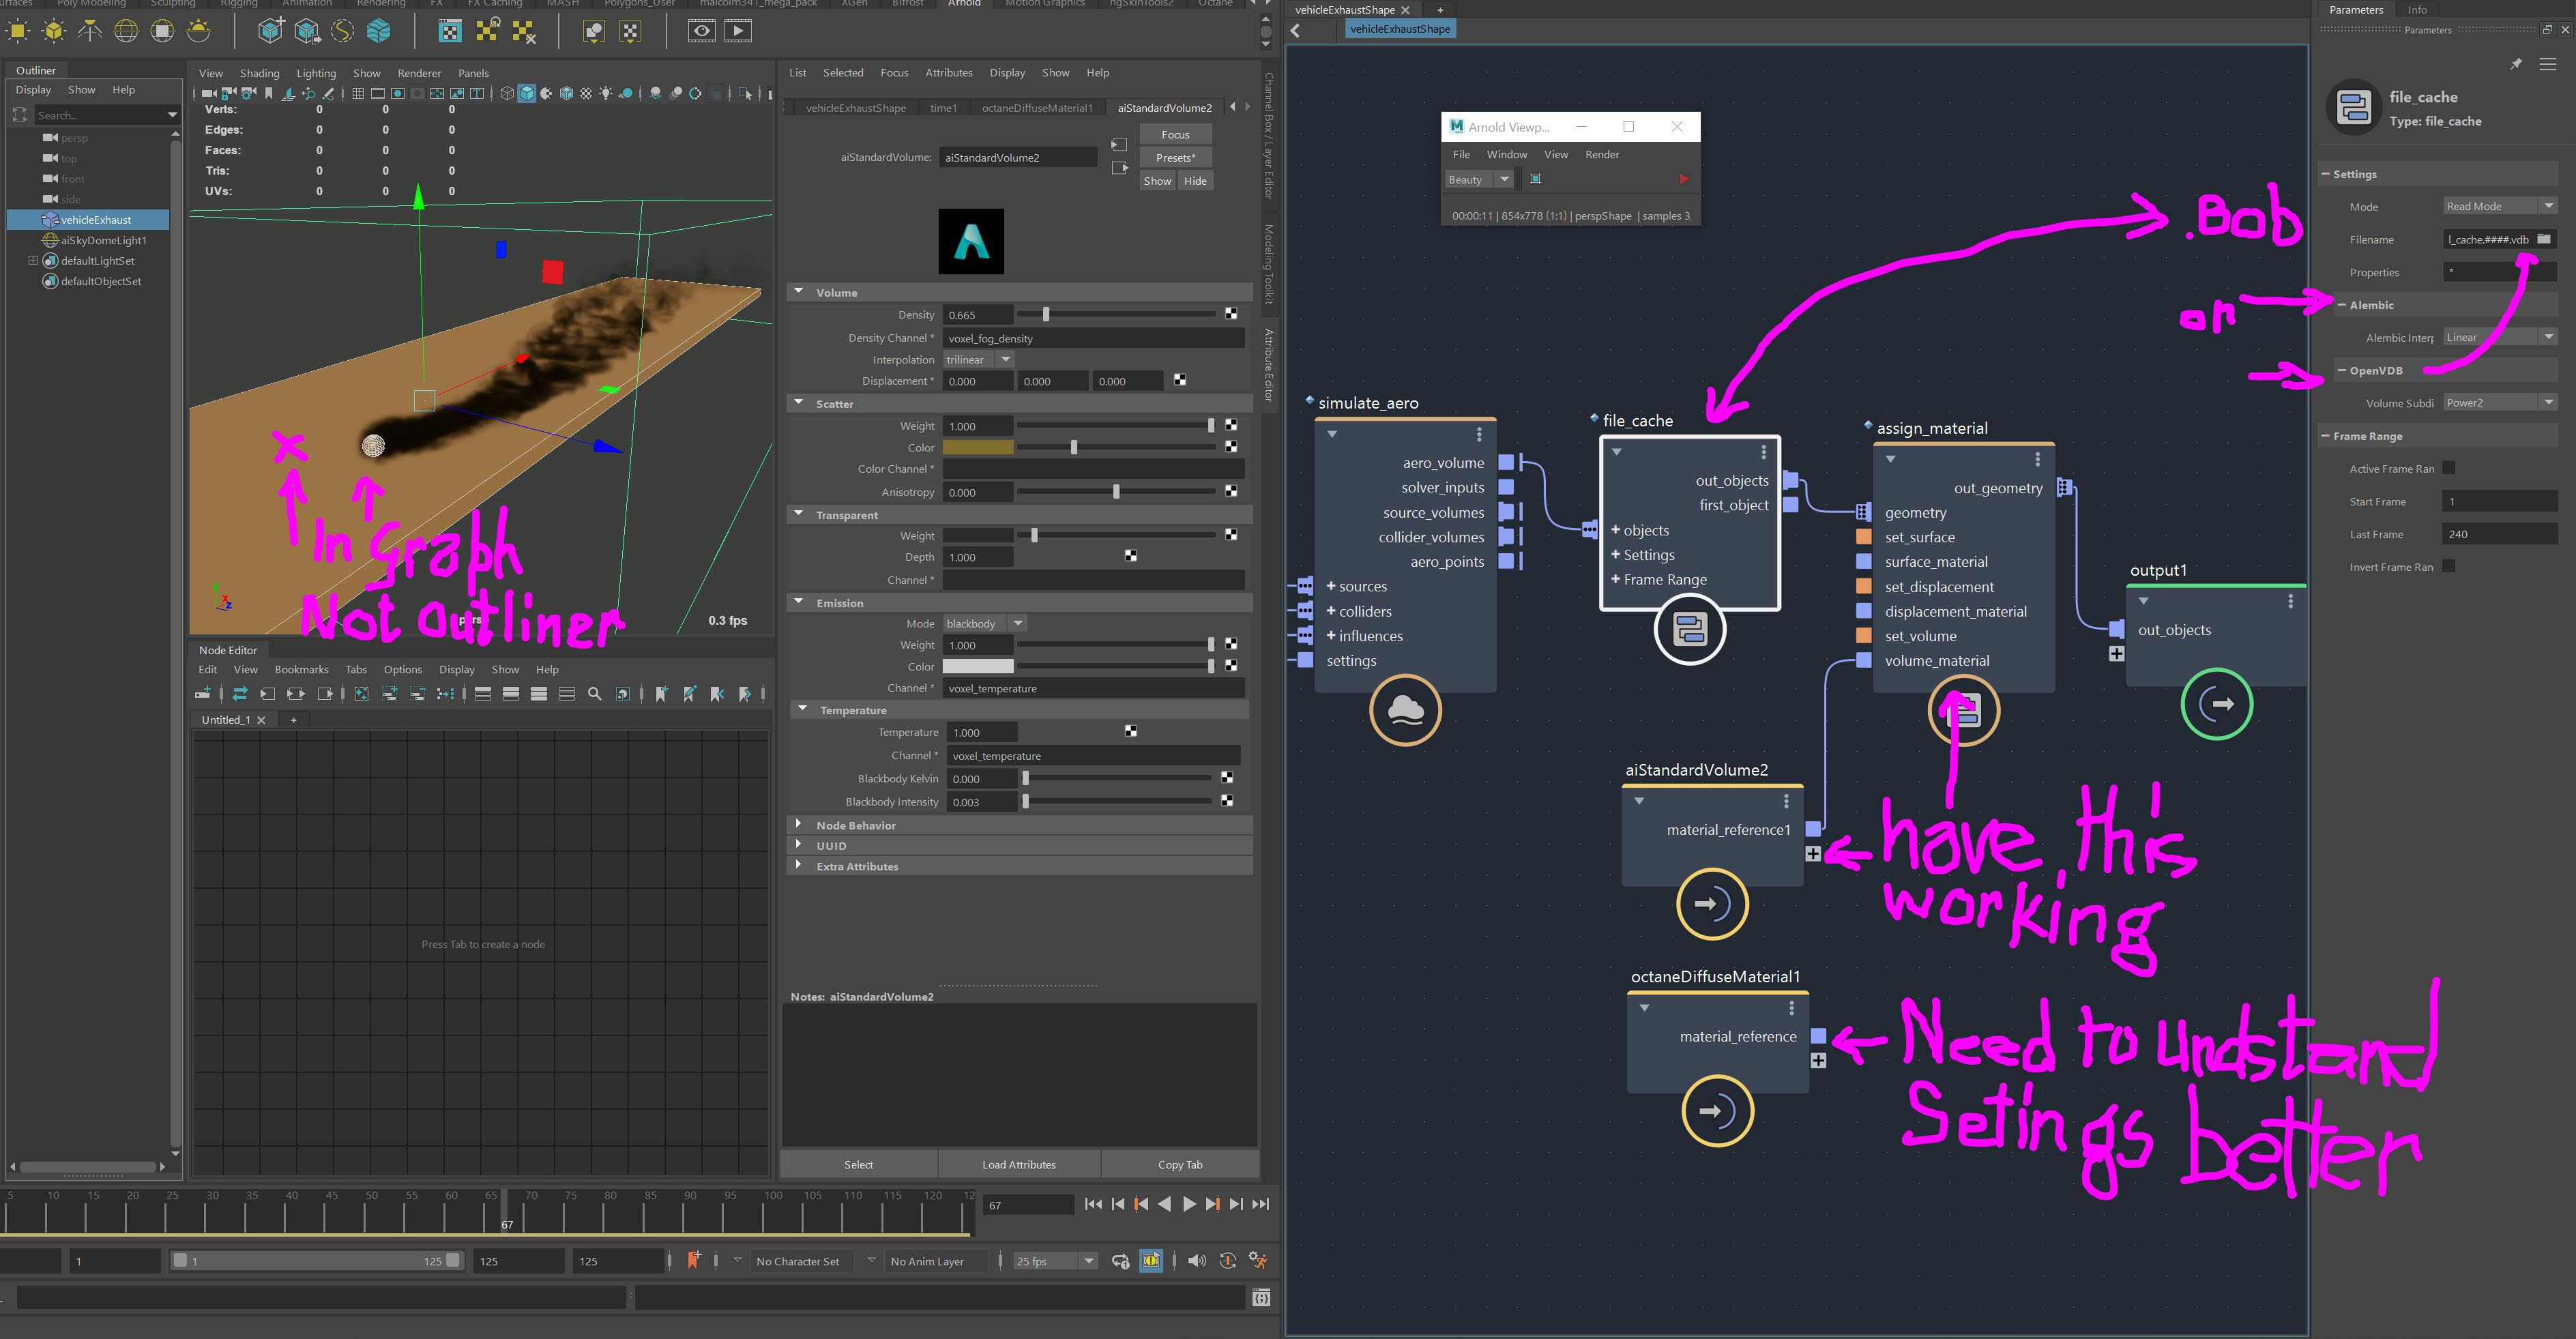The height and width of the screenshot is (1339, 2576).
Task: Pin the Parameters panel
Action: 2516,64
